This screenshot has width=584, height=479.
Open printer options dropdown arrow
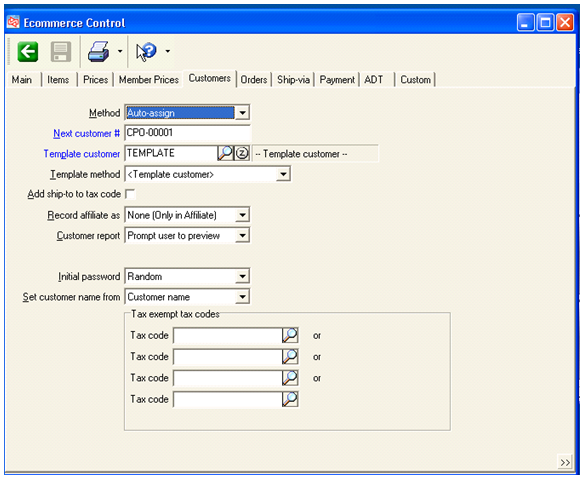[x=120, y=51]
